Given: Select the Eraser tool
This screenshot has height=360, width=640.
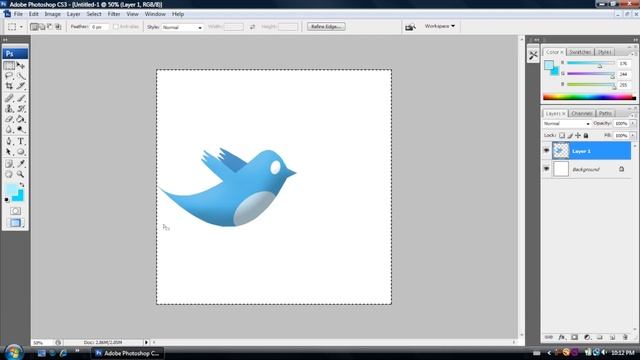Looking at the screenshot, I should click(x=9, y=119).
